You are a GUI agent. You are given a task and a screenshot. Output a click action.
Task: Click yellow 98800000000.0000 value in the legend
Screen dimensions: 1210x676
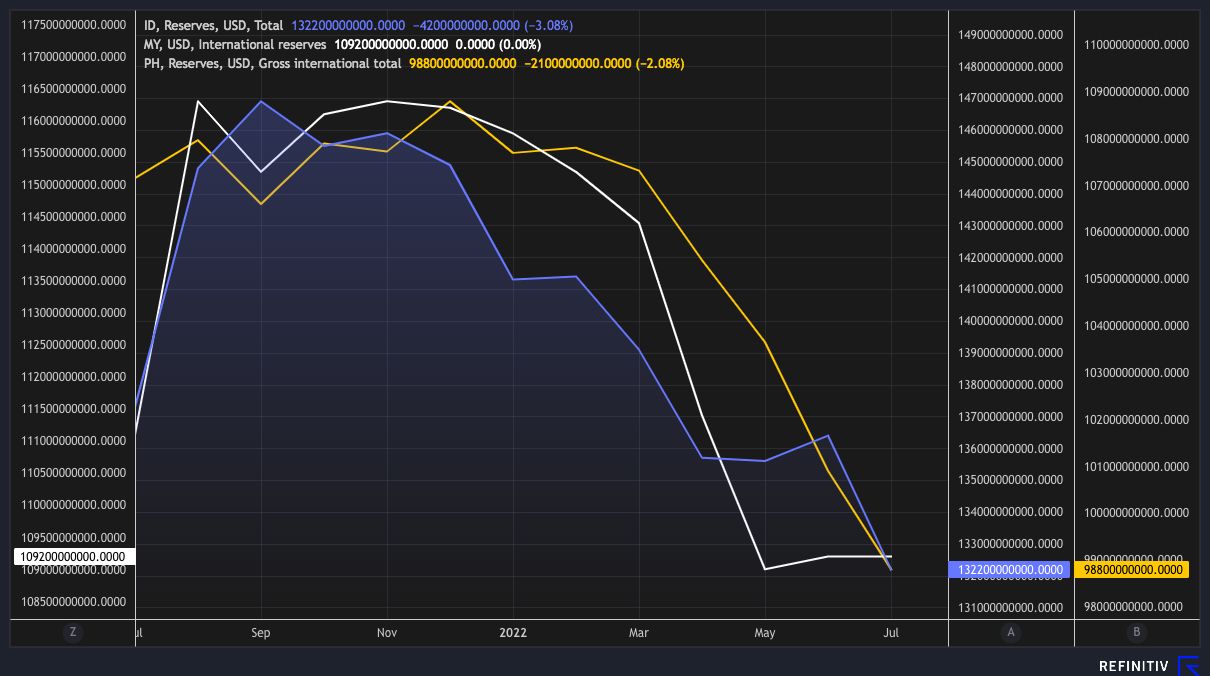(x=463, y=63)
